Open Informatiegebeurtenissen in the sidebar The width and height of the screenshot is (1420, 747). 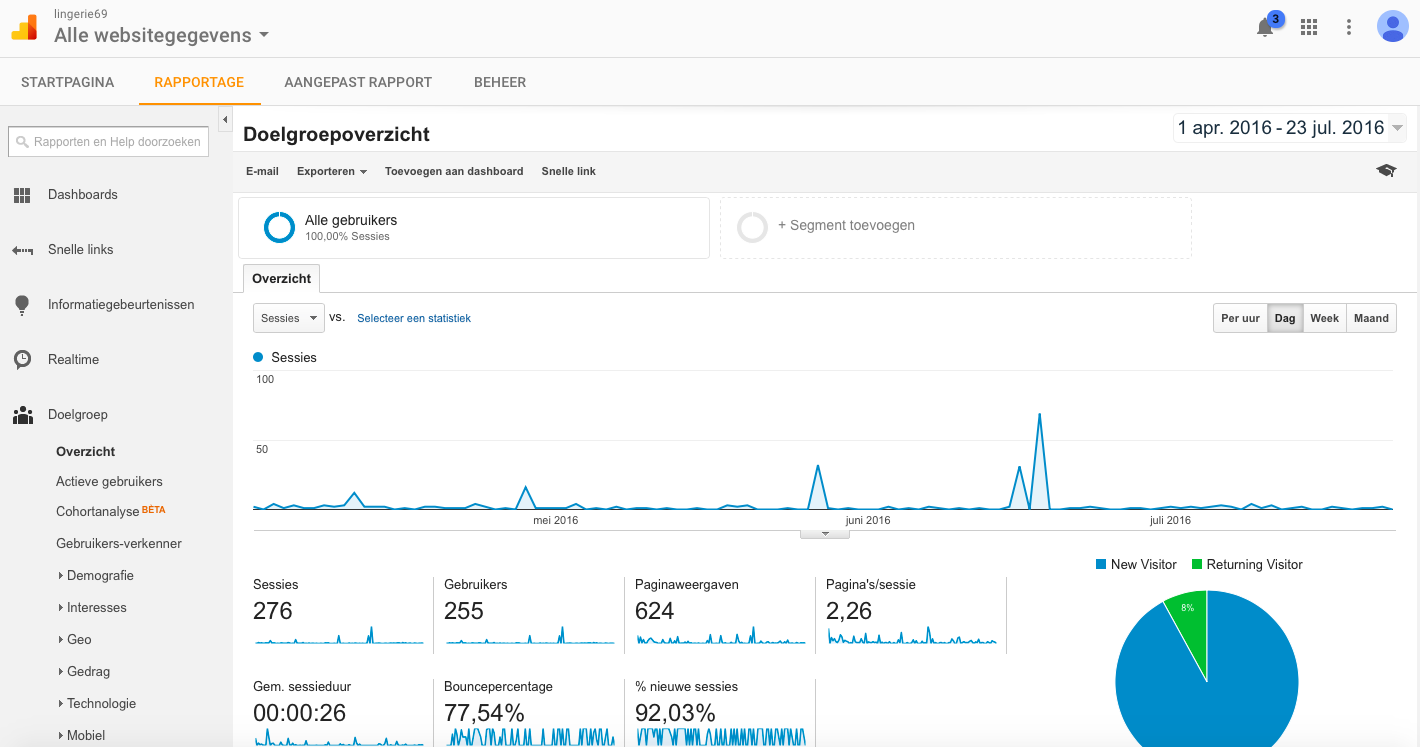[121, 305]
